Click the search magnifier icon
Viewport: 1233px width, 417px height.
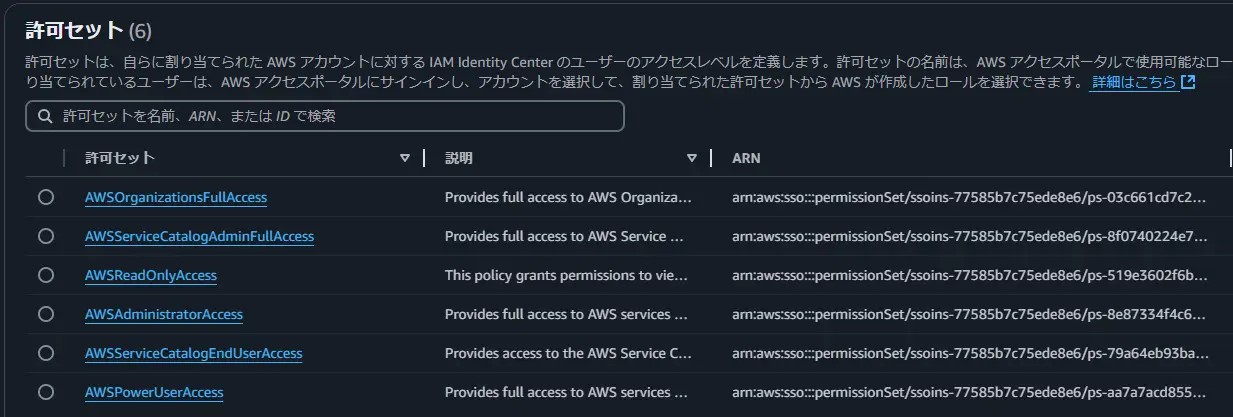(45, 116)
